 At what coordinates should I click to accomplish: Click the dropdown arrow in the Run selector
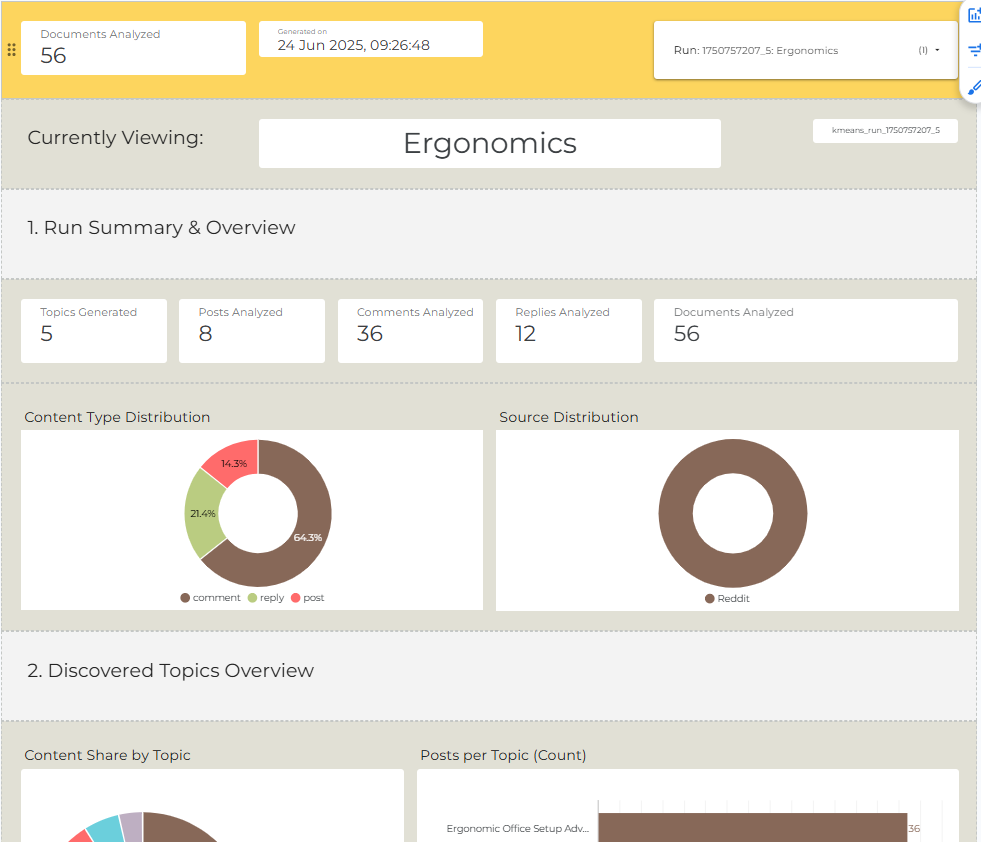click(937, 50)
